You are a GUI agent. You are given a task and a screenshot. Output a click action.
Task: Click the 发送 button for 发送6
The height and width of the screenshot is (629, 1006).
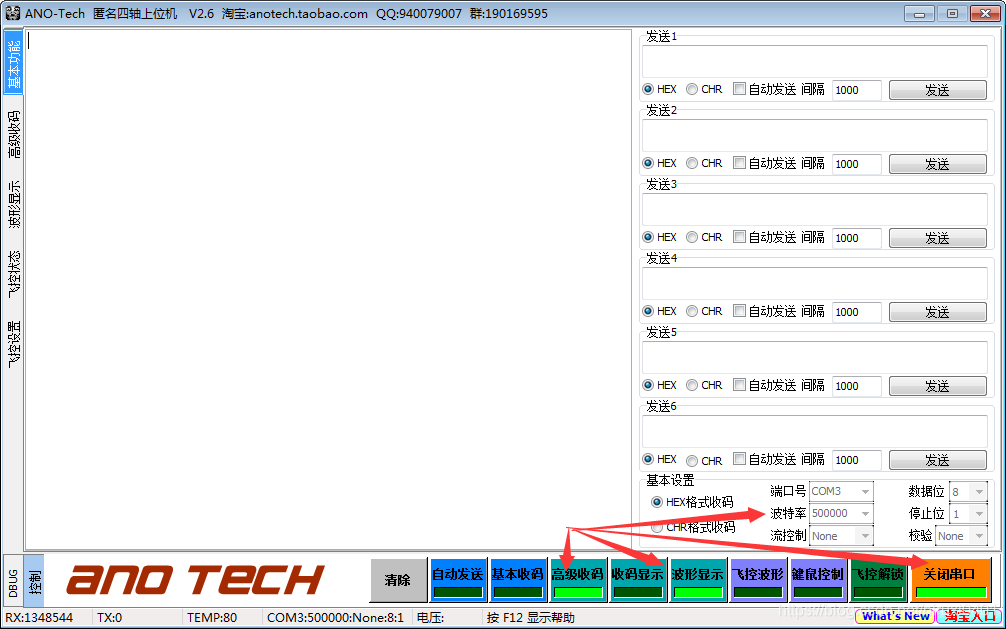pos(937,460)
